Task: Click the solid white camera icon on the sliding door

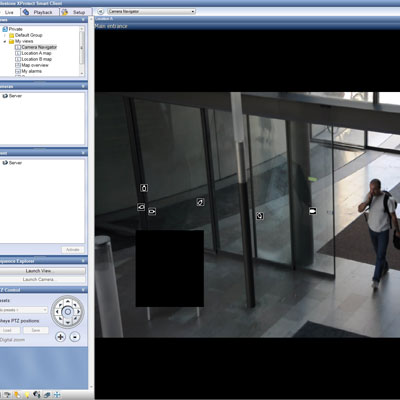Action: 312,211
